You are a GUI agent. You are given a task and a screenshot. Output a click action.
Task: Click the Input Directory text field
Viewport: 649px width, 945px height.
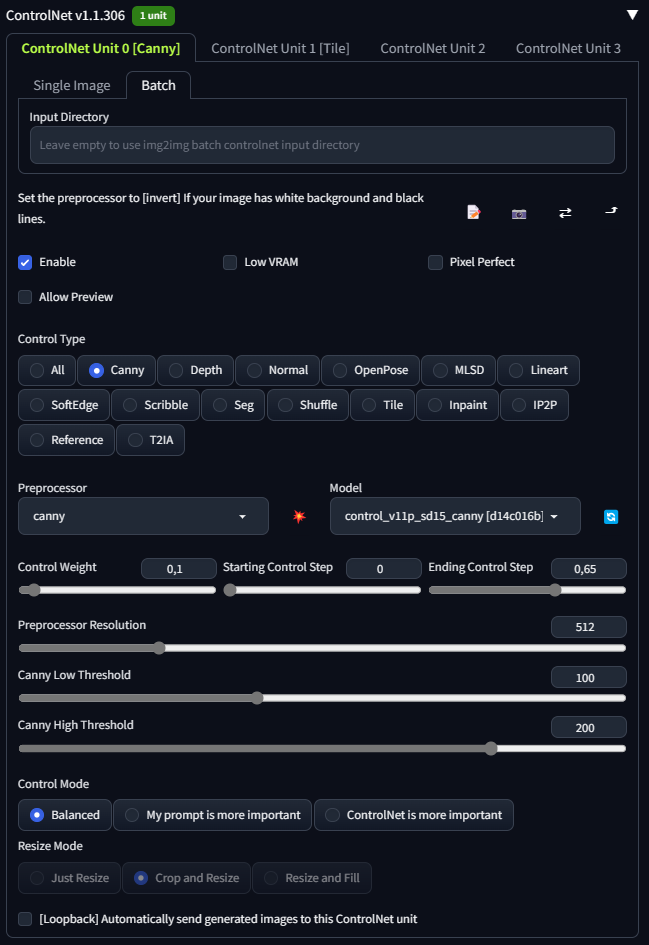pos(322,145)
